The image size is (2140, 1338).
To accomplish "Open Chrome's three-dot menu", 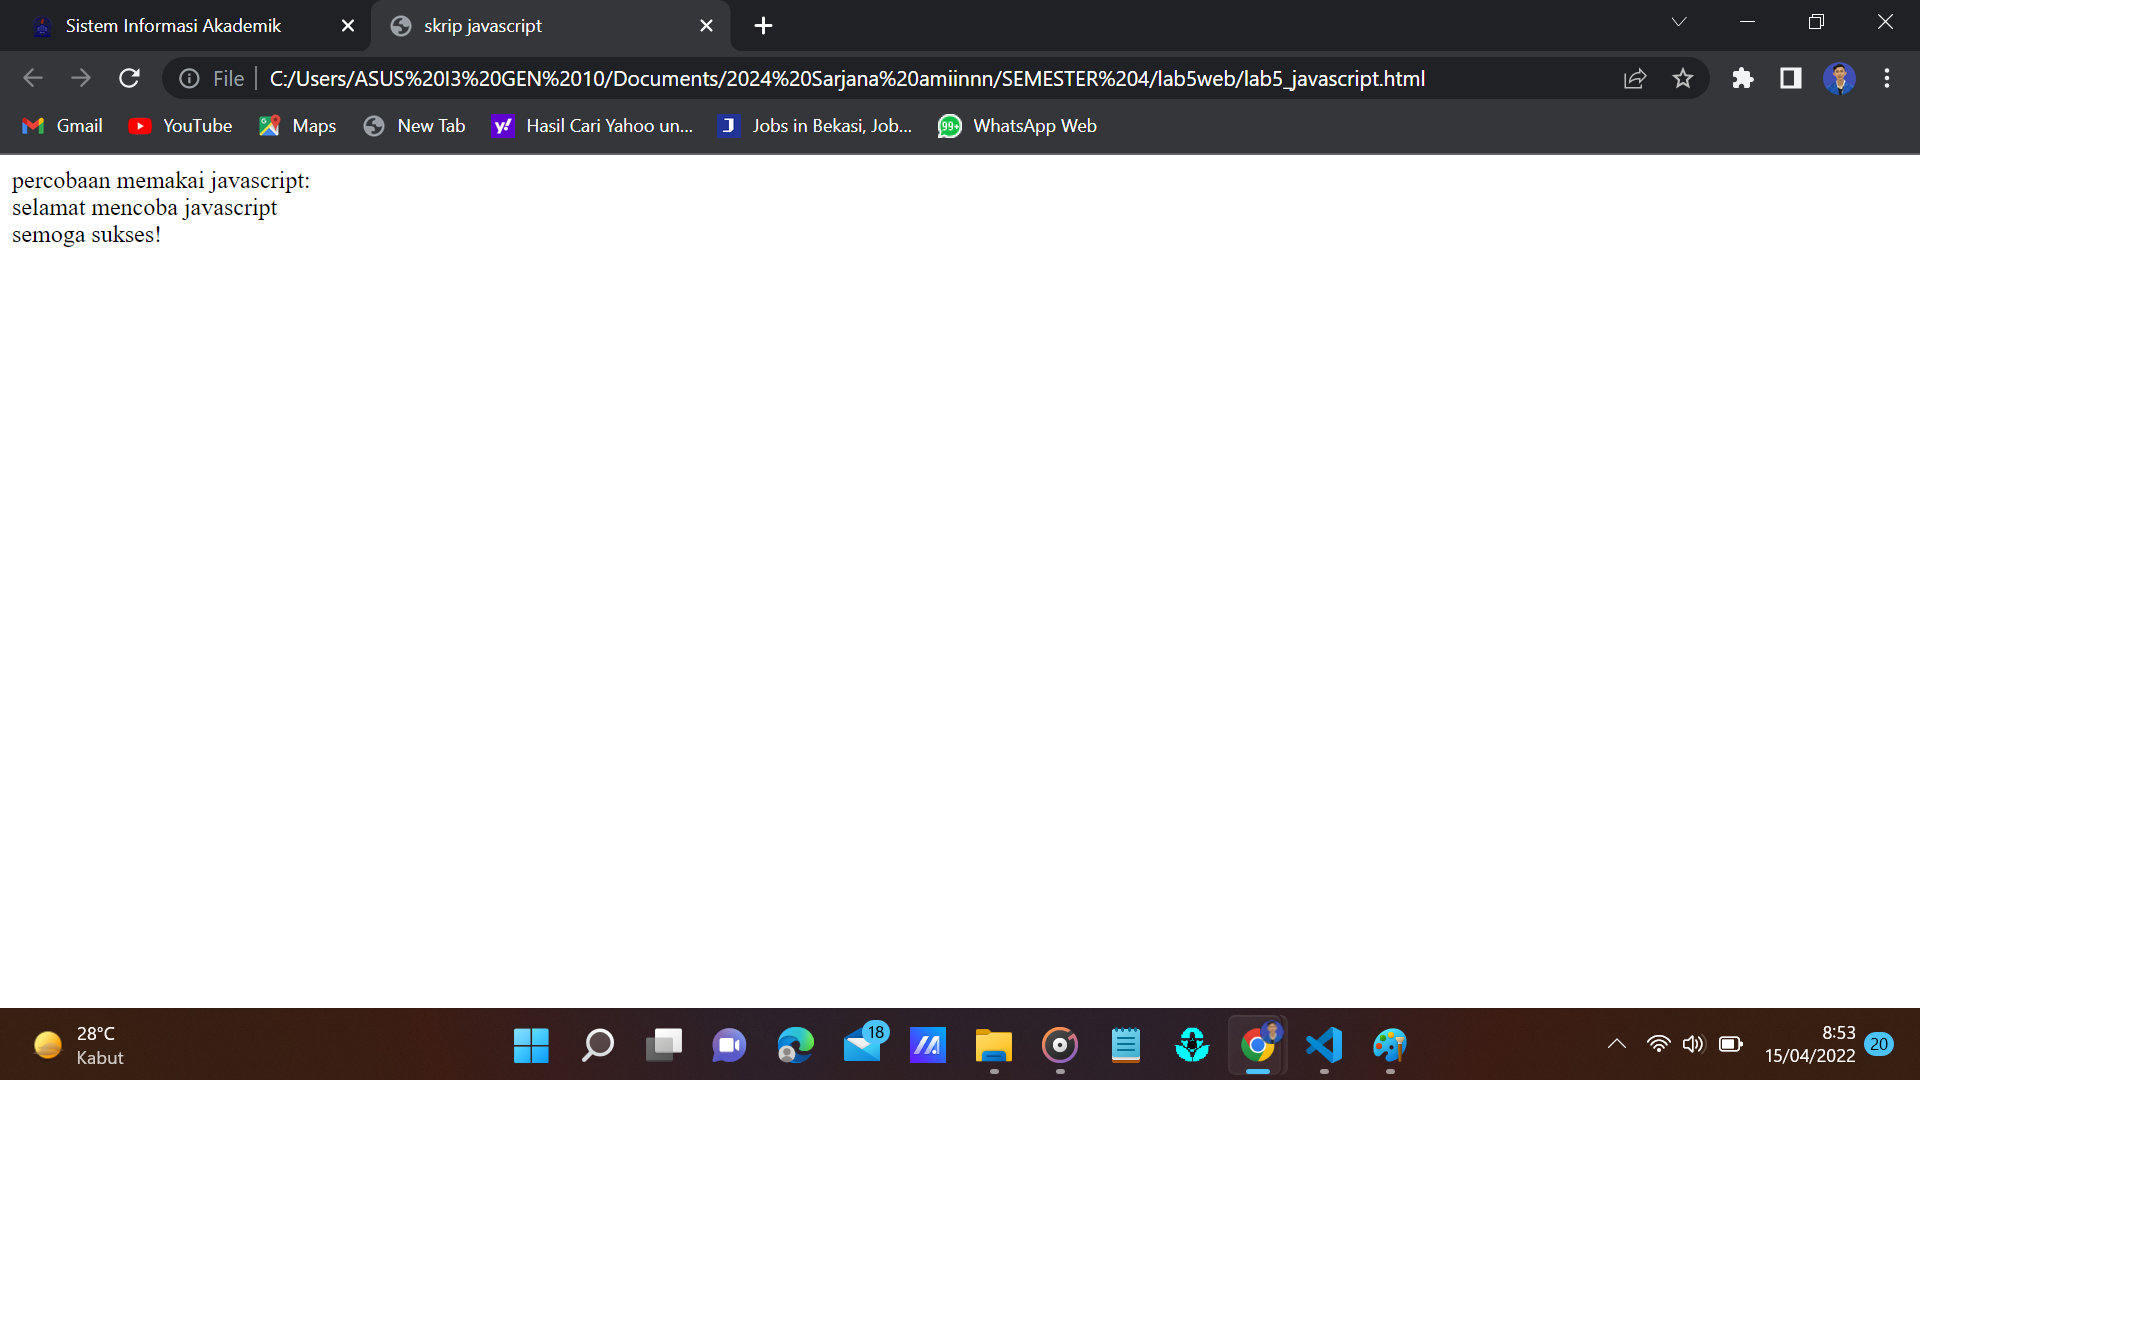I will pyautogui.click(x=1886, y=78).
